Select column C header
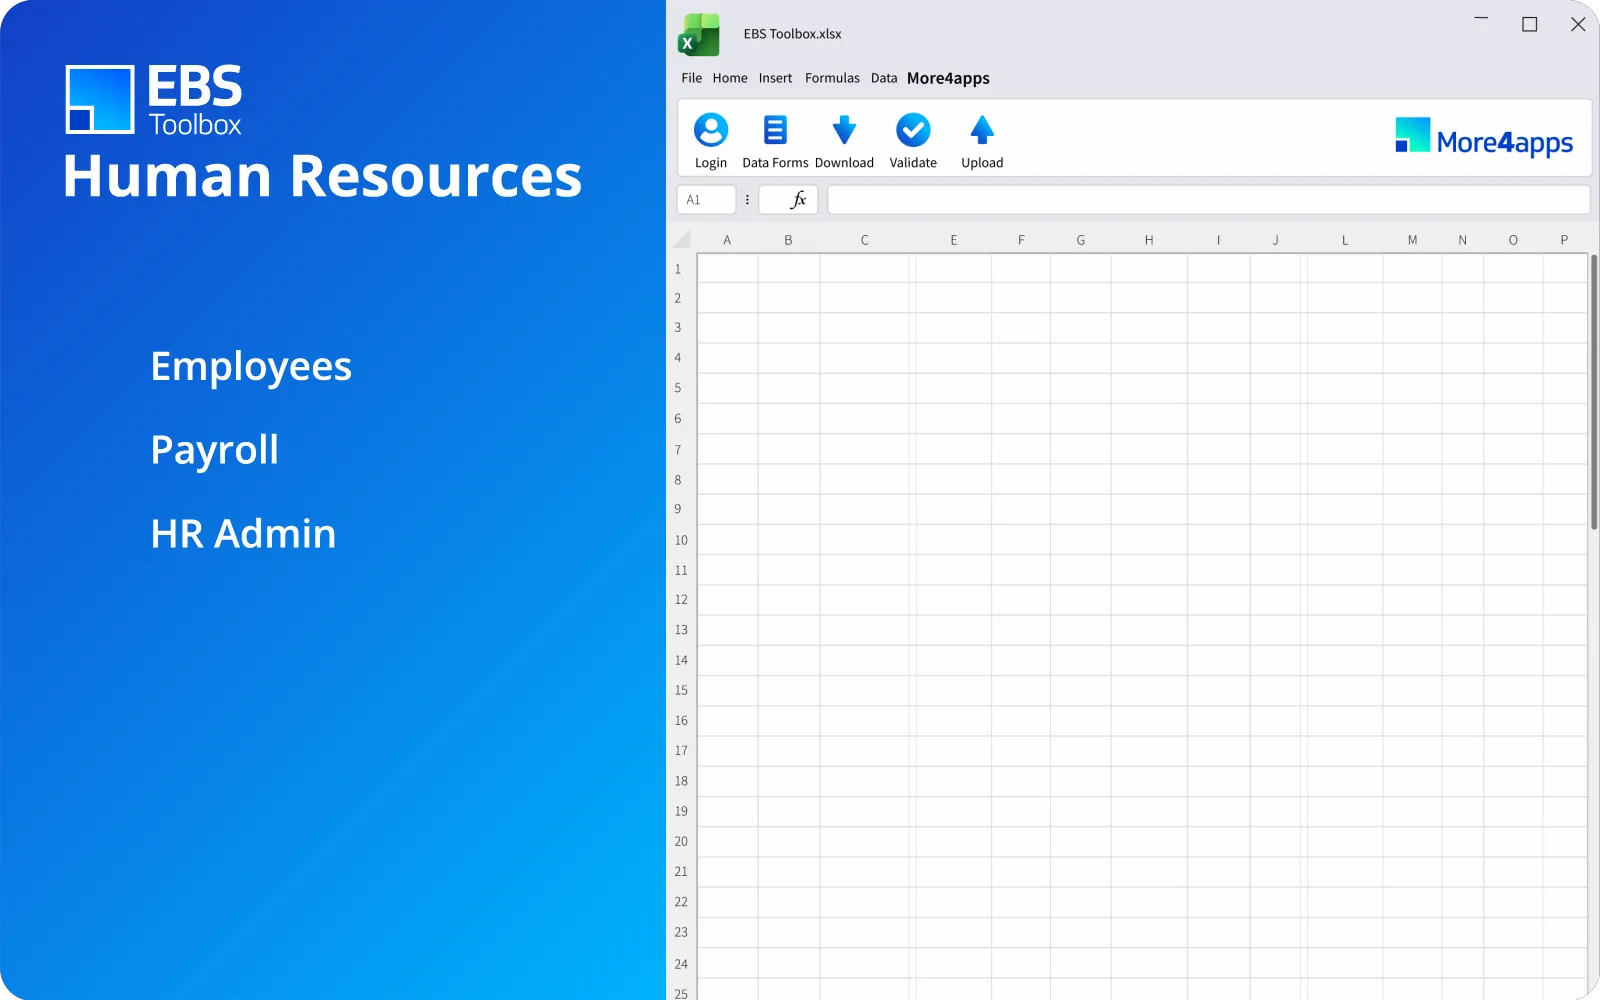Screen dimensions: 1600x1000 coord(864,240)
